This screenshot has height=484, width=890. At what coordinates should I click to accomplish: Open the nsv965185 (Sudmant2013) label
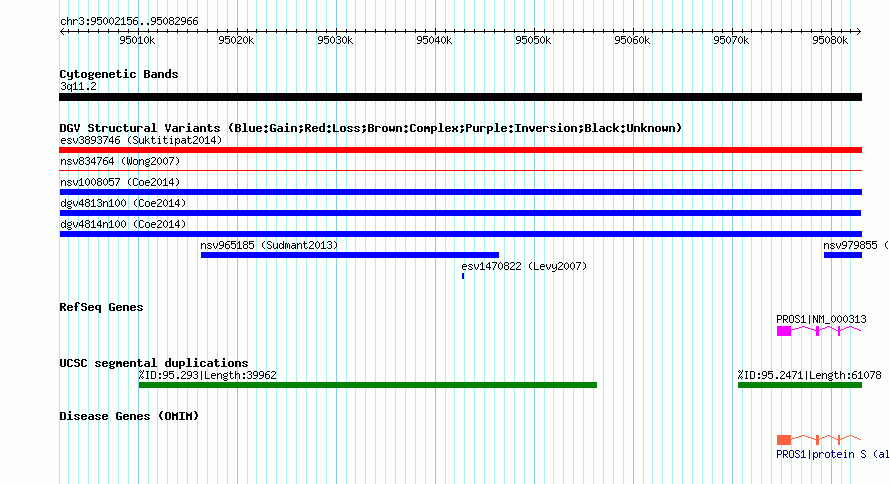pyautogui.click(x=269, y=245)
